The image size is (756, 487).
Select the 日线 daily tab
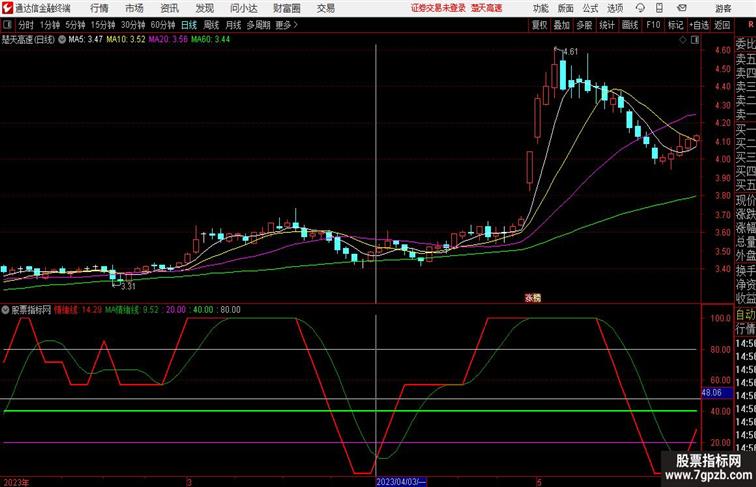point(189,25)
